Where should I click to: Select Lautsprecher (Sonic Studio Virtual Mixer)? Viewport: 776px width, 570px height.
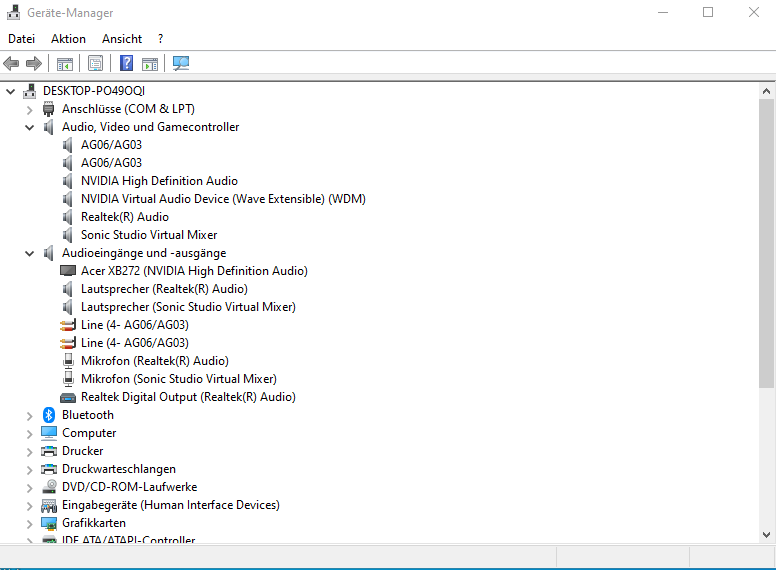coord(188,307)
